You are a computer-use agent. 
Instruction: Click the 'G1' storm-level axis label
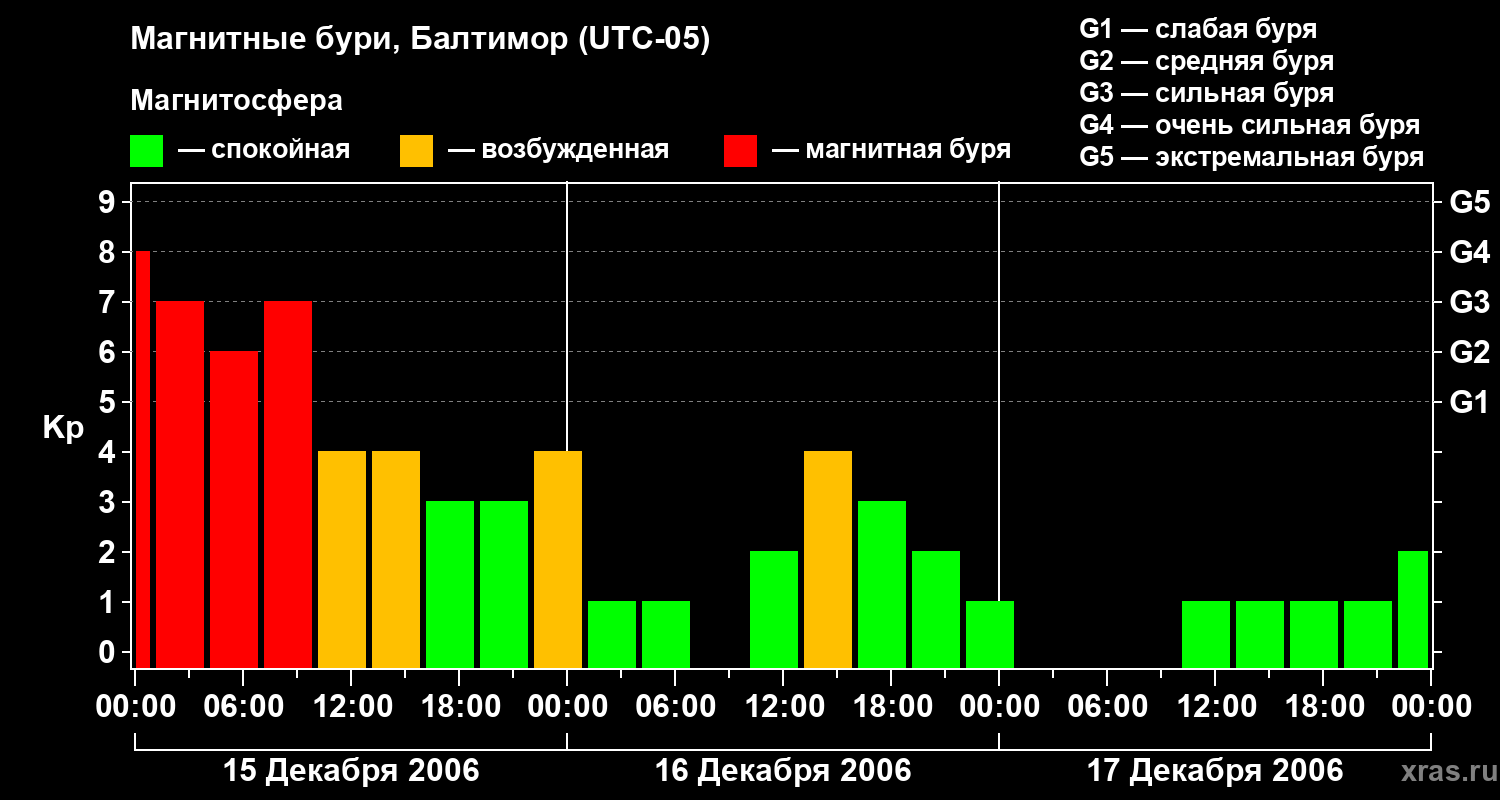click(1470, 402)
